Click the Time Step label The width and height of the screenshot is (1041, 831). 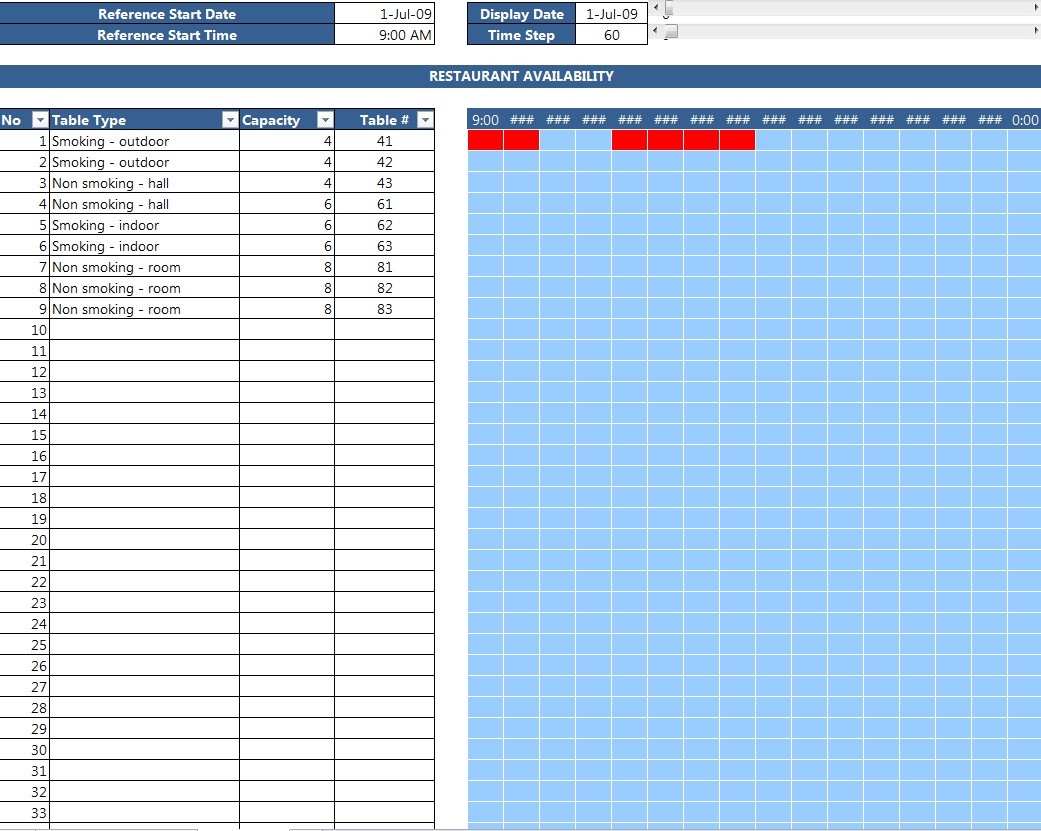pyautogui.click(x=521, y=35)
